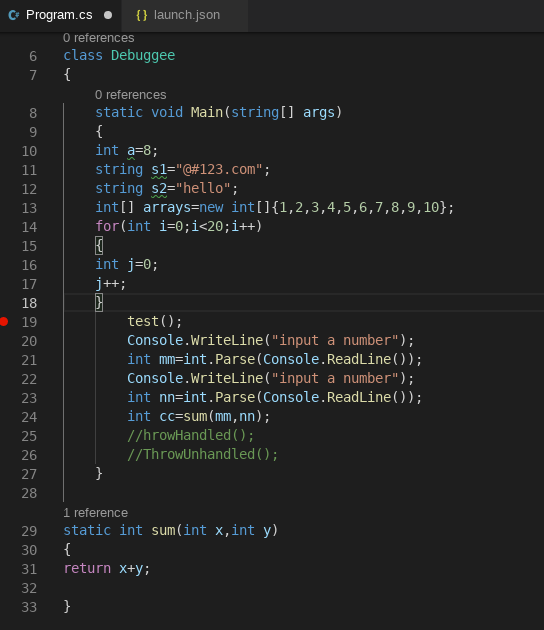Click the mm variable declaration on line 21
Viewport: 544px width, 630px height.
pyautogui.click(x=167, y=359)
